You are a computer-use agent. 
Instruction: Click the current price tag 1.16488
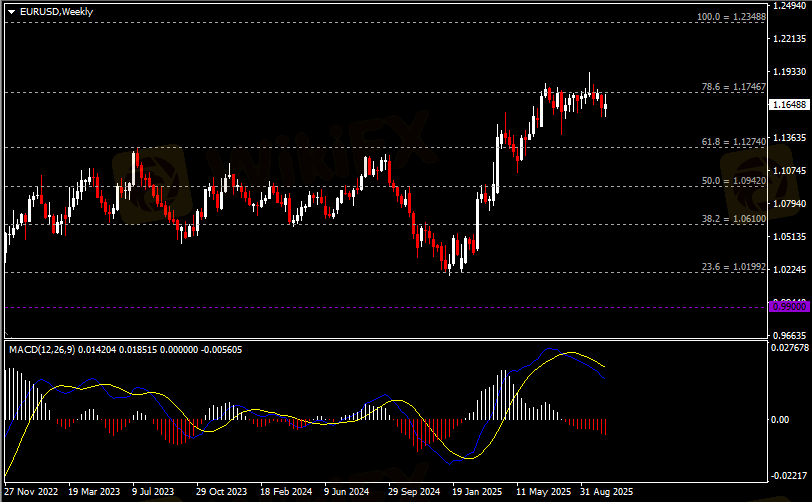789,105
